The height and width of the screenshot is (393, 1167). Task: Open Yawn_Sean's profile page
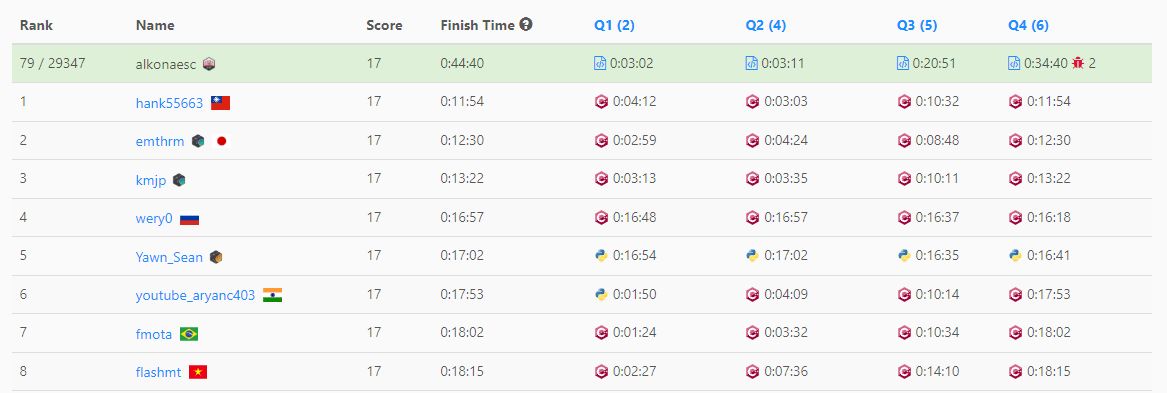pyautogui.click(x=169, y=257)
